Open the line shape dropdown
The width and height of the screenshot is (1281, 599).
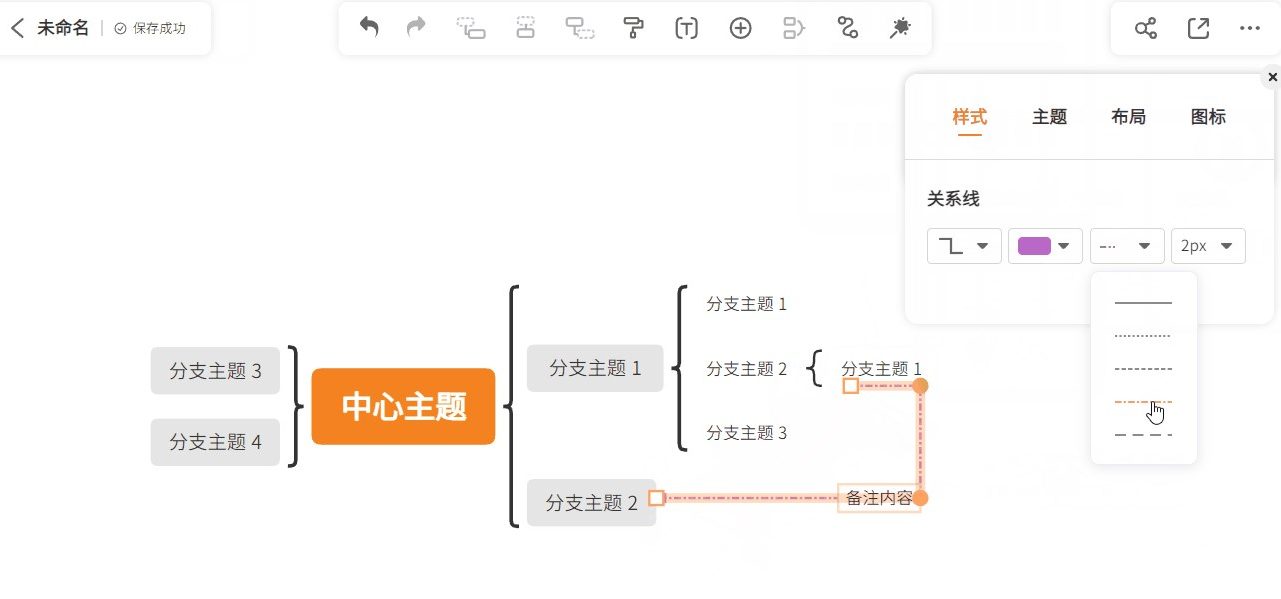point(964,246)
